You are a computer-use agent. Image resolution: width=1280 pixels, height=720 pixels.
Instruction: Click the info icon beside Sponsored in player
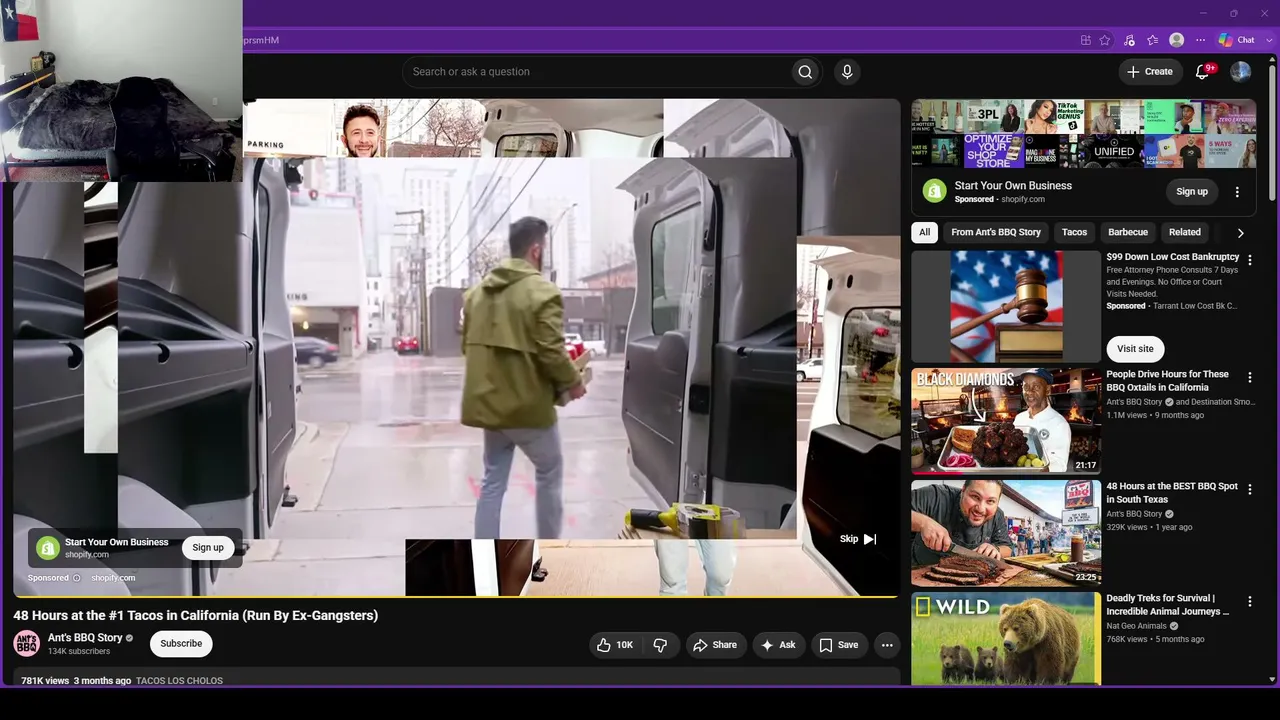[x=76, y=578]
